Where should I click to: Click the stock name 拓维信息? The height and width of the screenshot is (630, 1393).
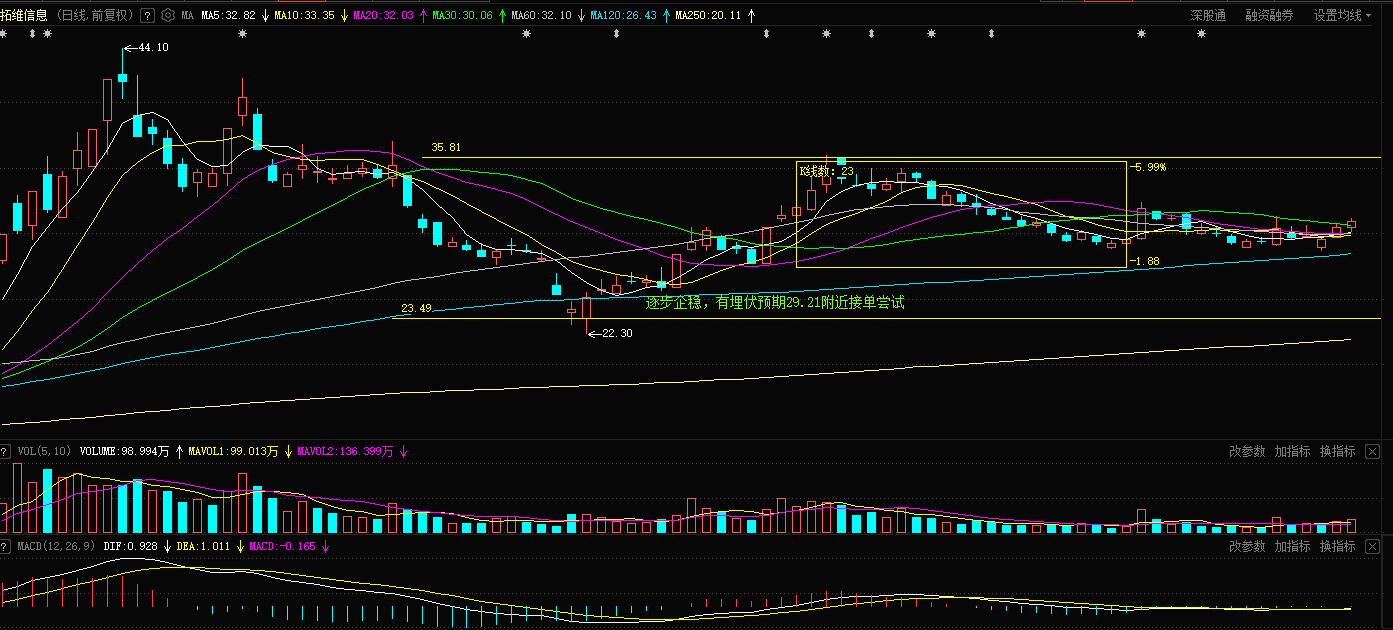[24, 15]
